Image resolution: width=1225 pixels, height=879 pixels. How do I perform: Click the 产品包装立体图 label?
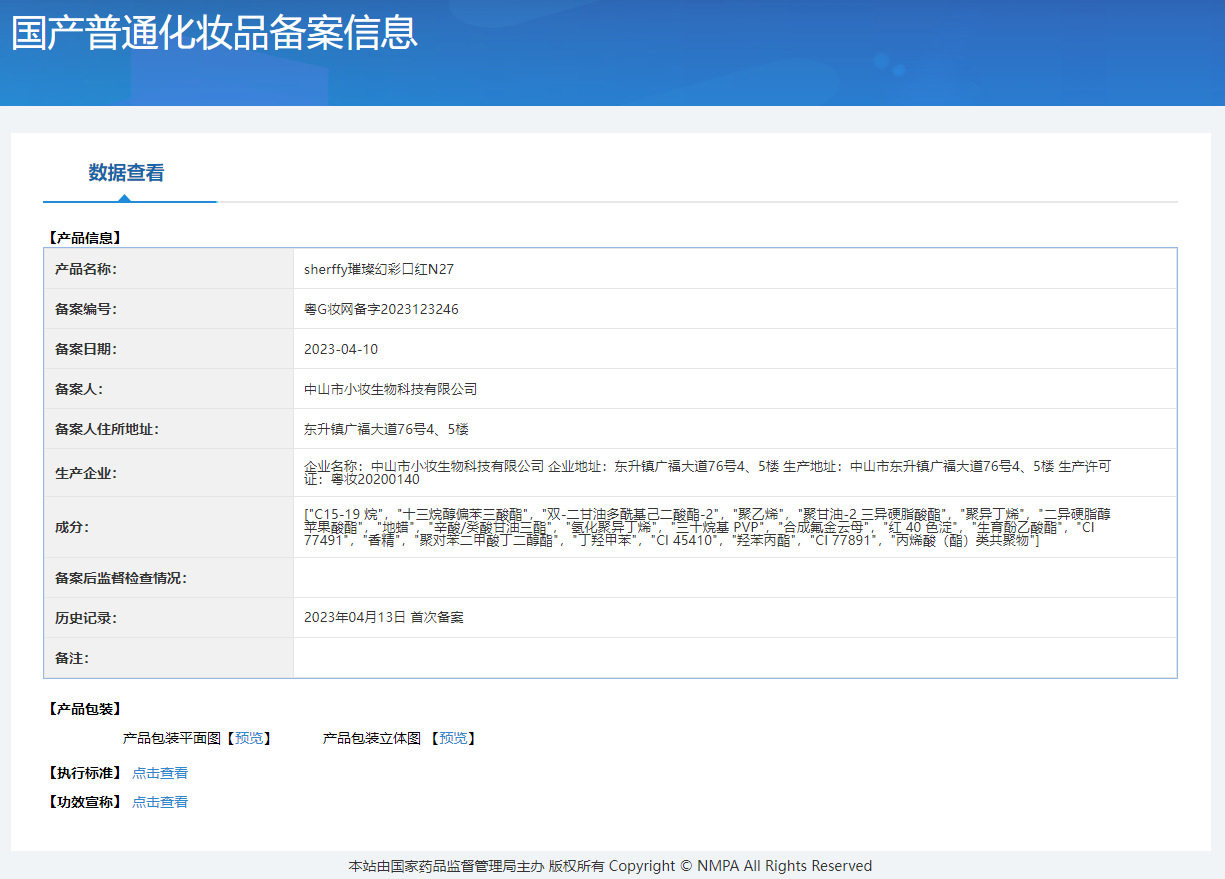pos(372,738)
